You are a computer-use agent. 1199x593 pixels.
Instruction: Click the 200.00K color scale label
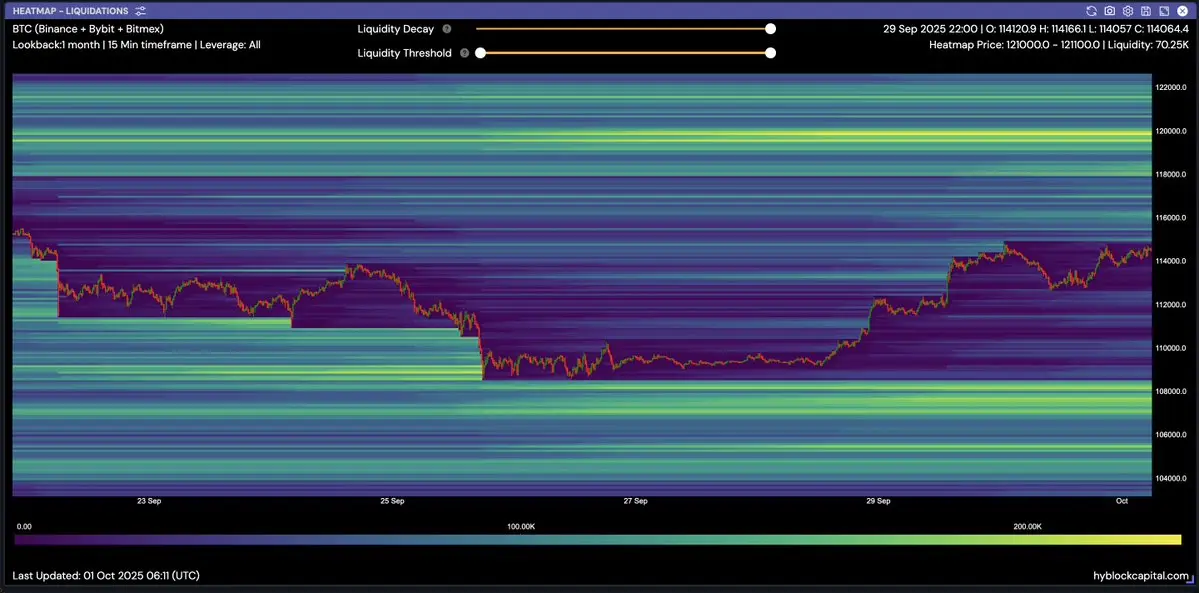[x=1028, y=526]
